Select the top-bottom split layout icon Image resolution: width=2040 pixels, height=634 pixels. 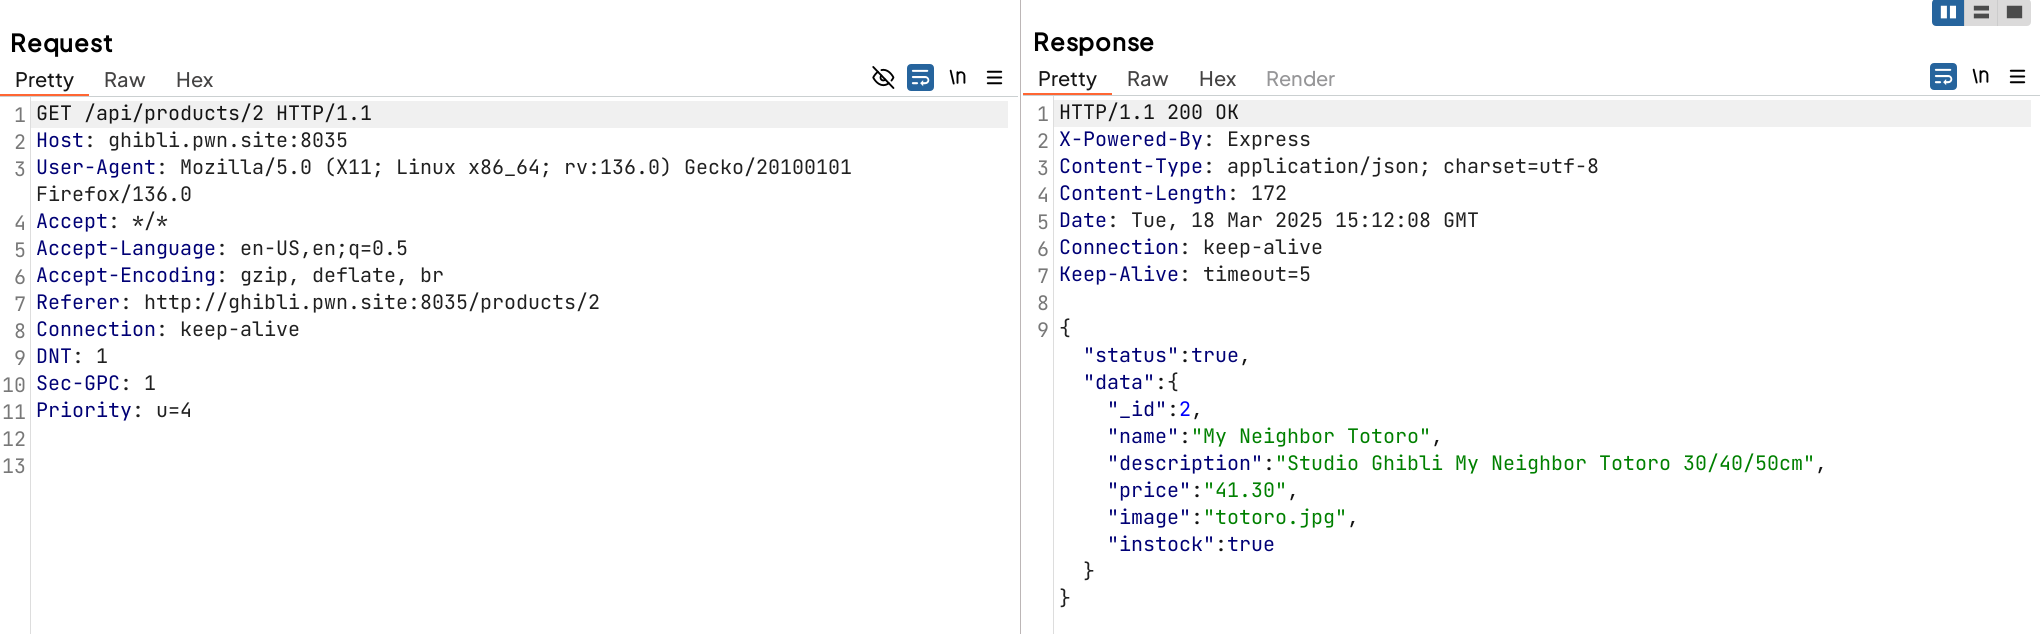pyautogui.click(x=1981, y=12)
